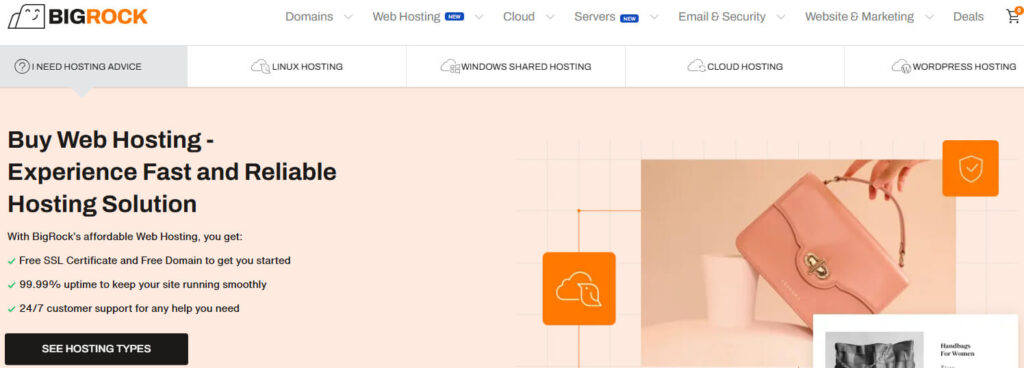The image size is (1024, 368).
Task: Click the Linux Hosting cloud icon
Action: 261,67
